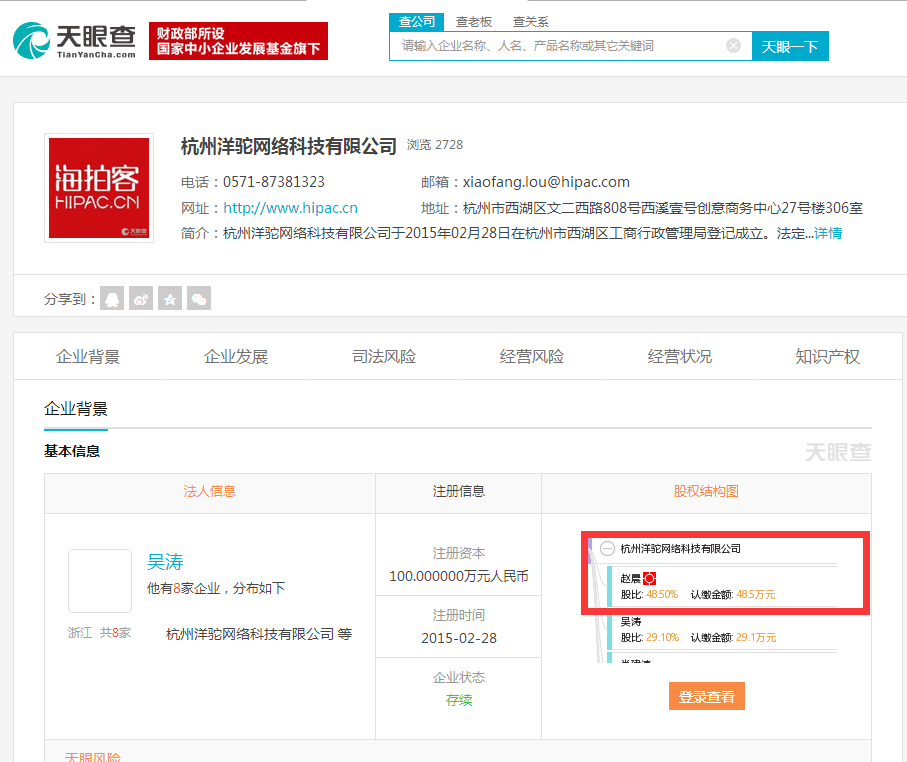Select the 查老板 search tab
The height and width of the screenshot is (762, 907).
coord(474,22)
